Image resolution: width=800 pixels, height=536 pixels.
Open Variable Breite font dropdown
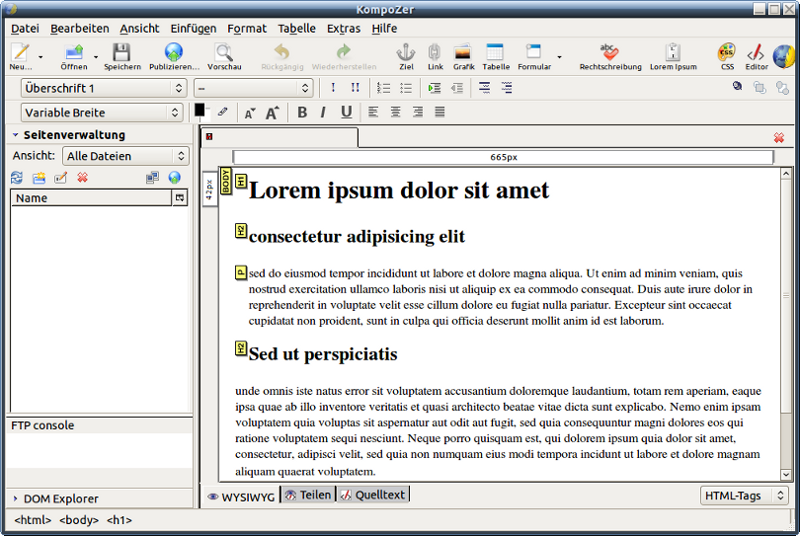(102, 113)
